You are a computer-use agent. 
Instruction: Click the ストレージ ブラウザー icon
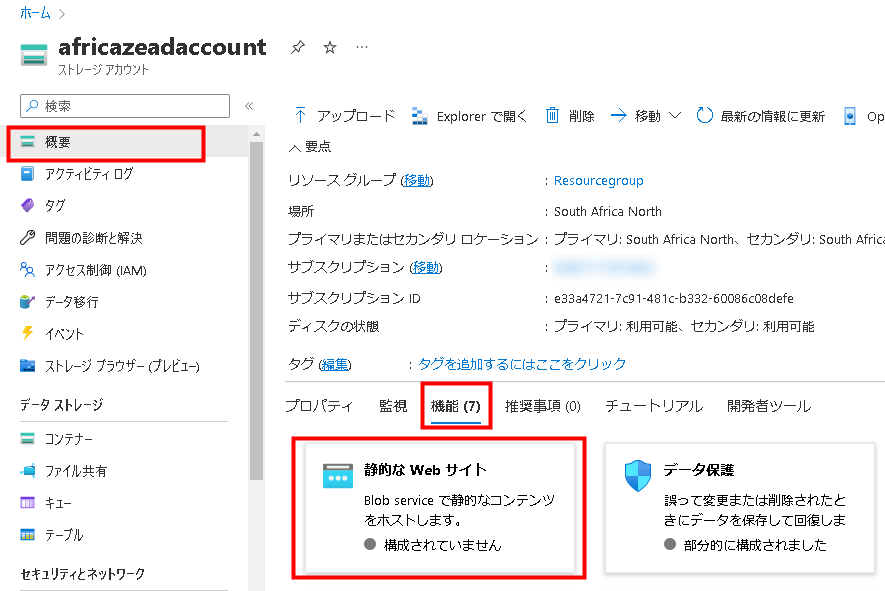point(27,366)
